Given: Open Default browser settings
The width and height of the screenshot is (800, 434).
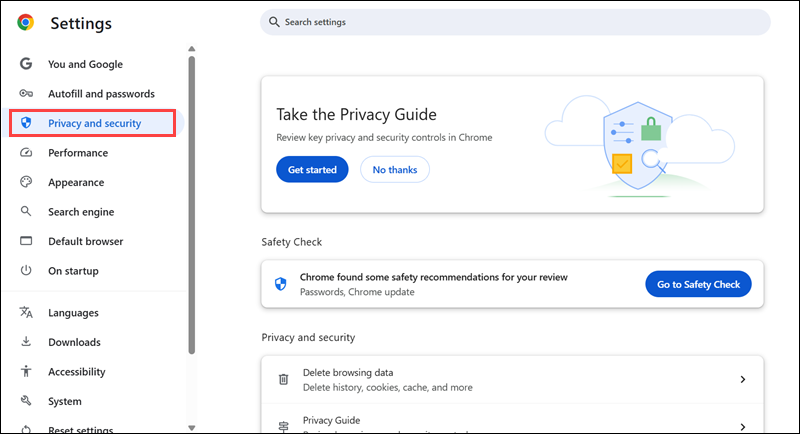Looking at the screenshot, I should tap(86, 241).
